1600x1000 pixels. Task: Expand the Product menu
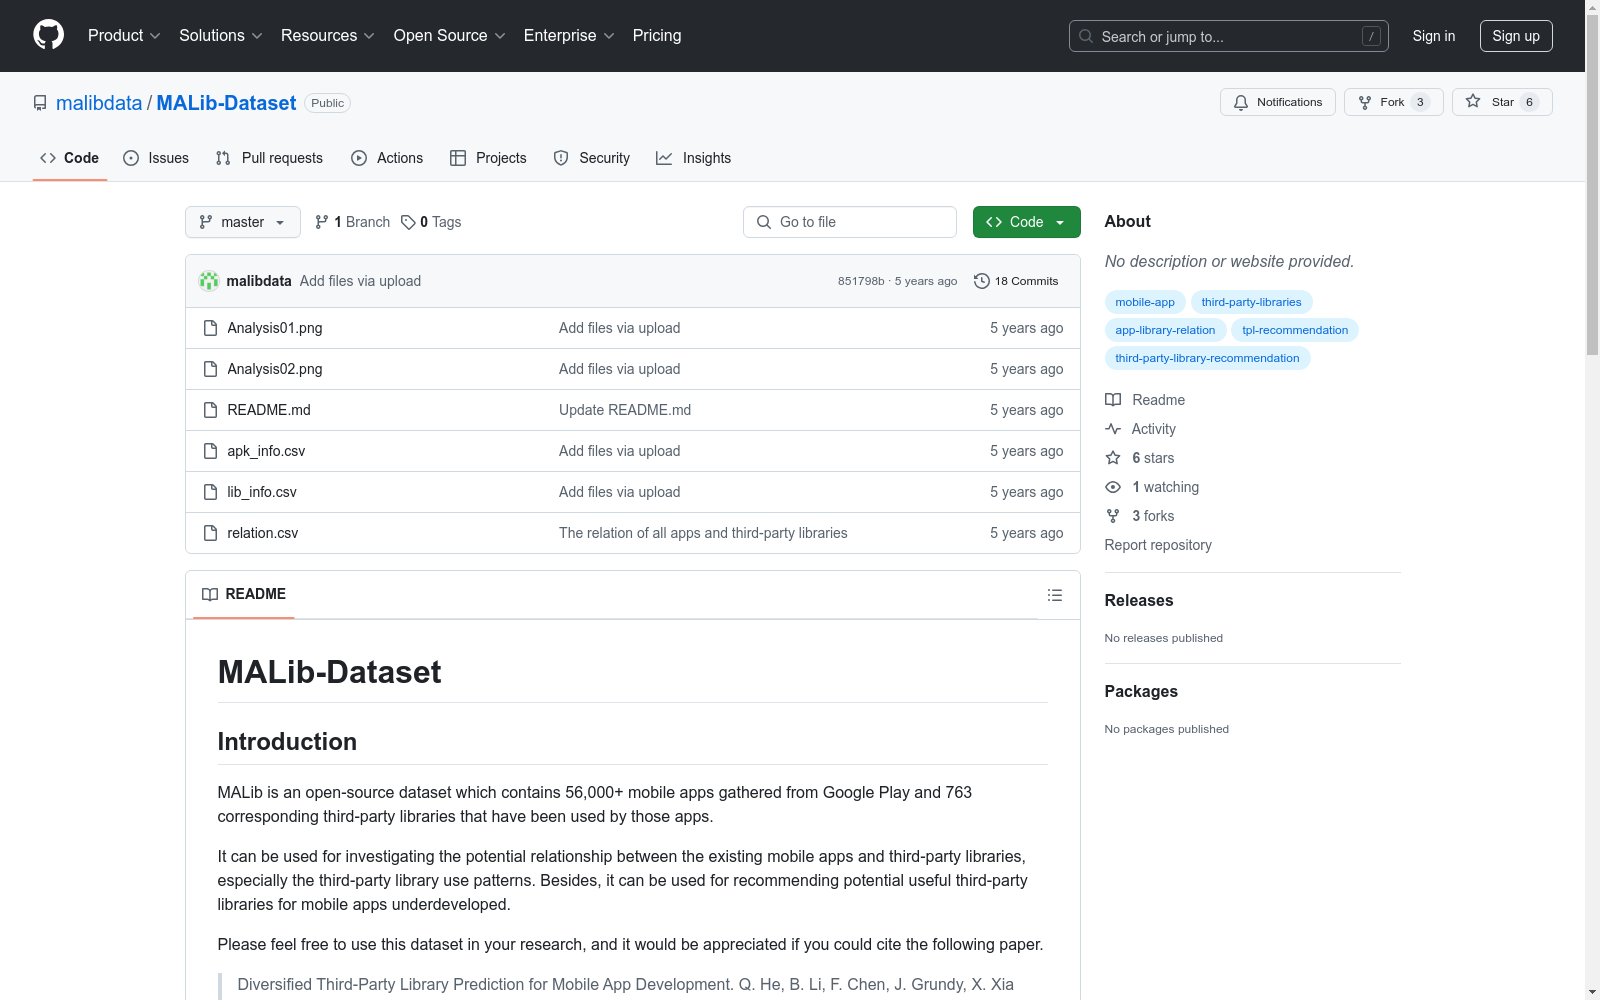point(124,35)
